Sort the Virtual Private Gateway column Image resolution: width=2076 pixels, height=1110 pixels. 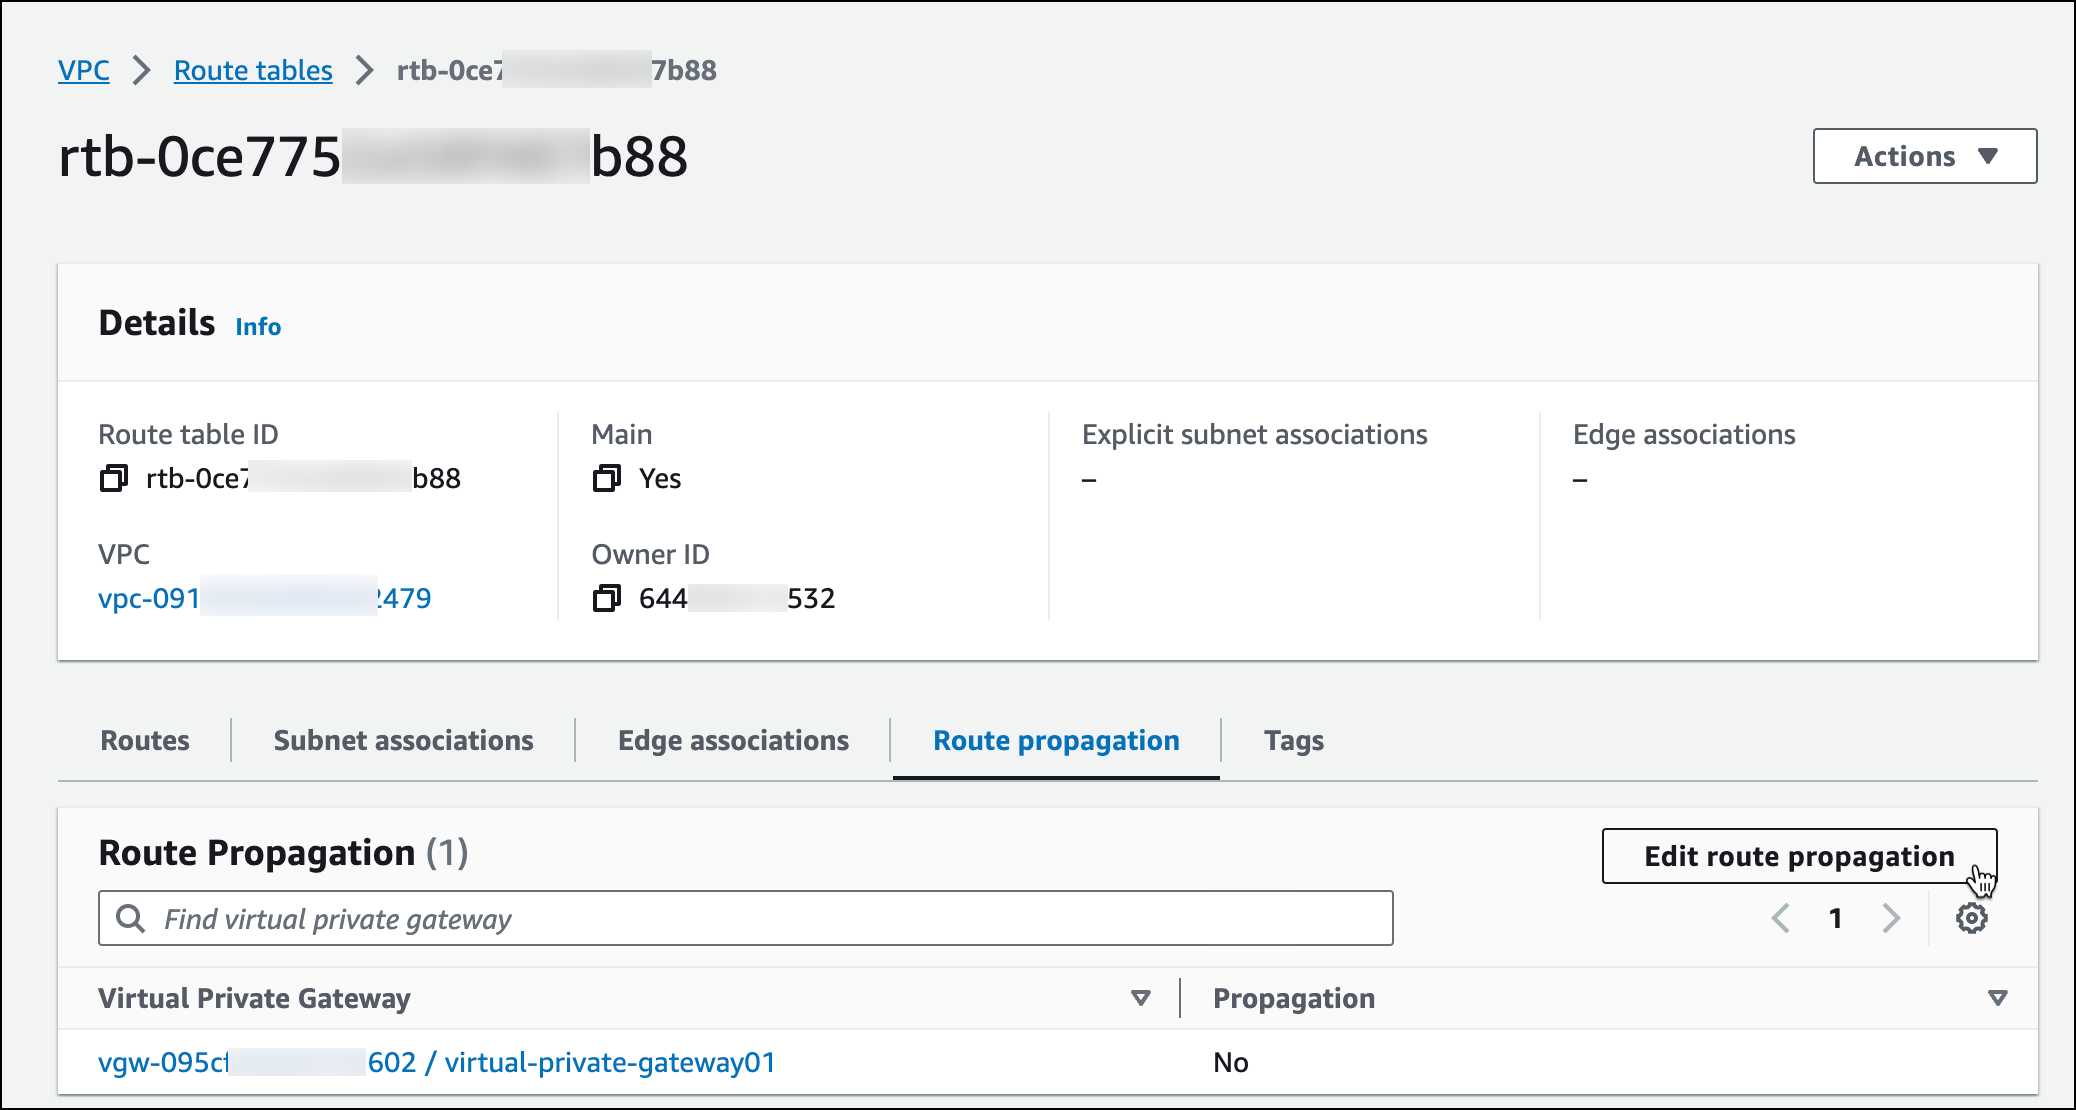pyautogui.click(x=1139, y=997)
